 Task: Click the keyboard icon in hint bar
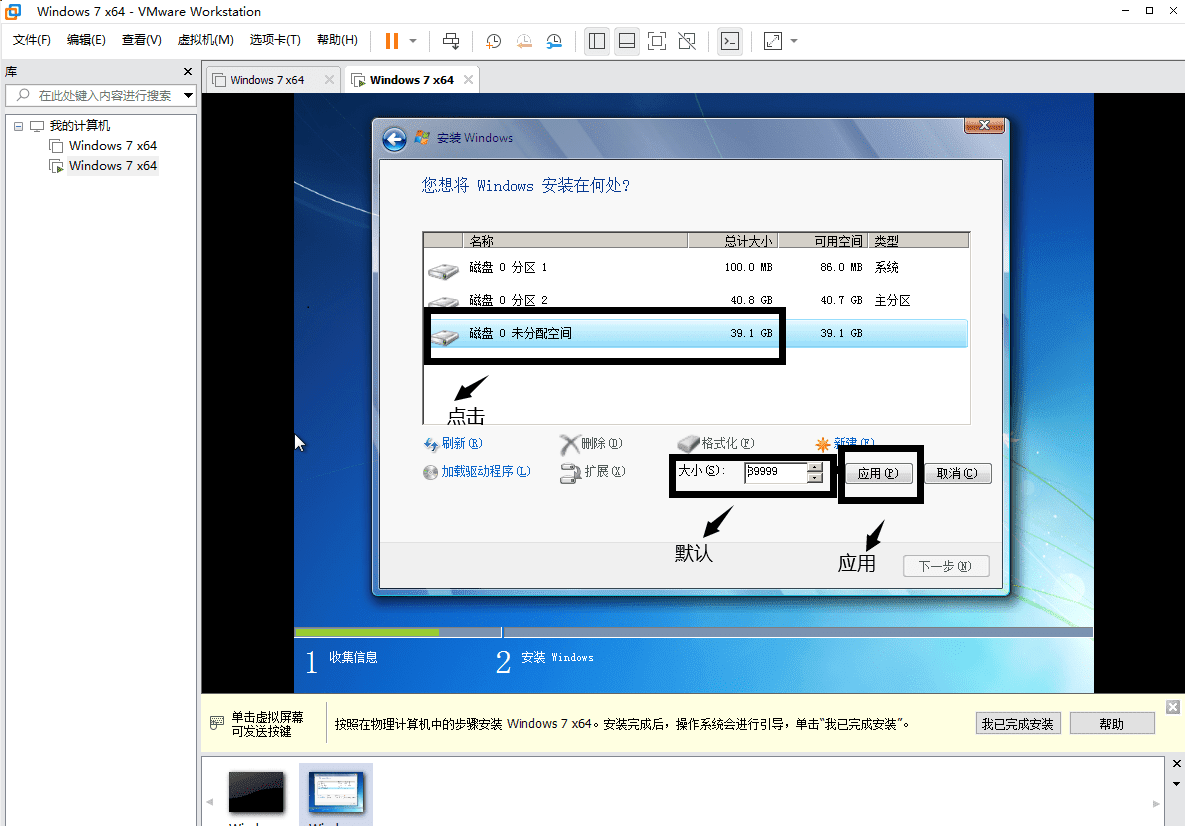click(216, 722)
